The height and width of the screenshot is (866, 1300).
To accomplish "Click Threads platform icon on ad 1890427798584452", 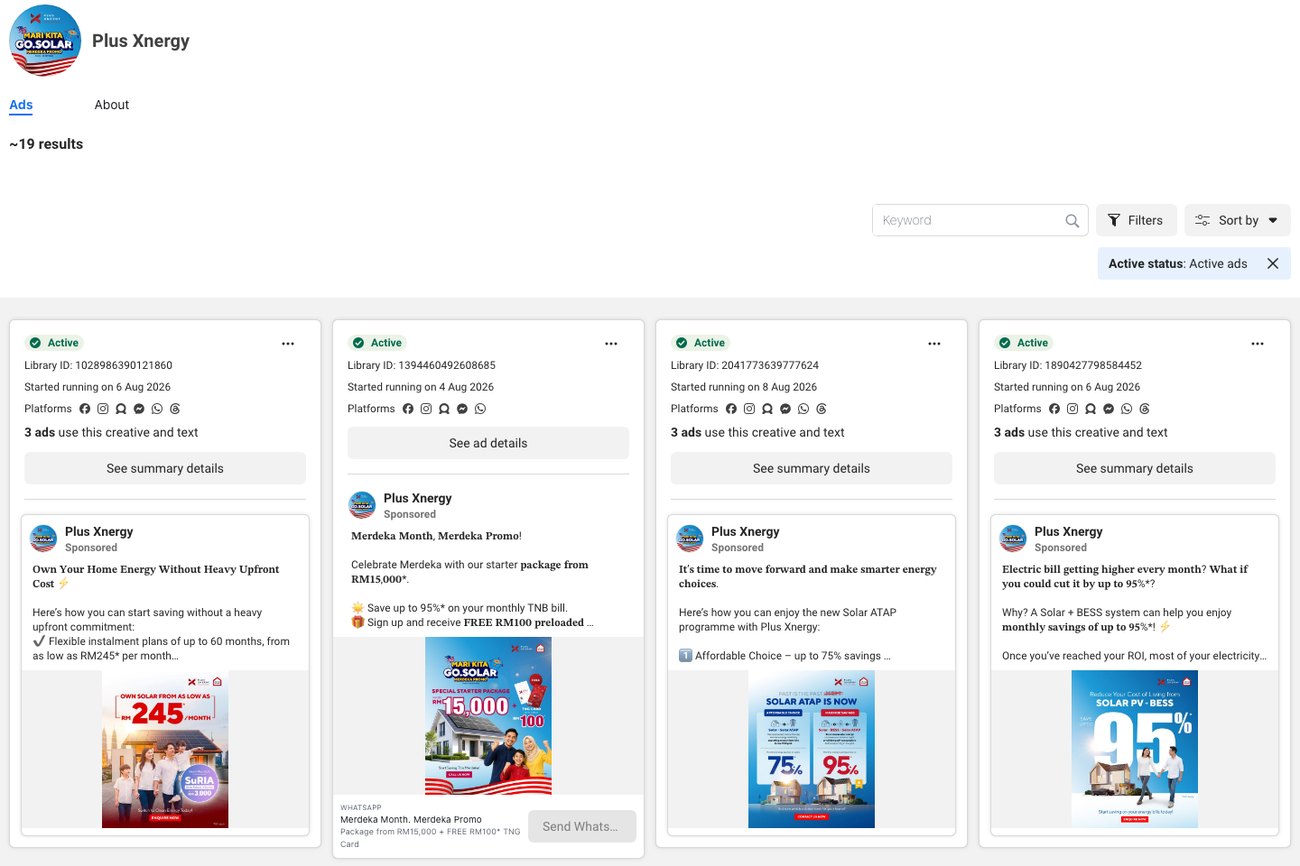I will (x=1144, y=409).
